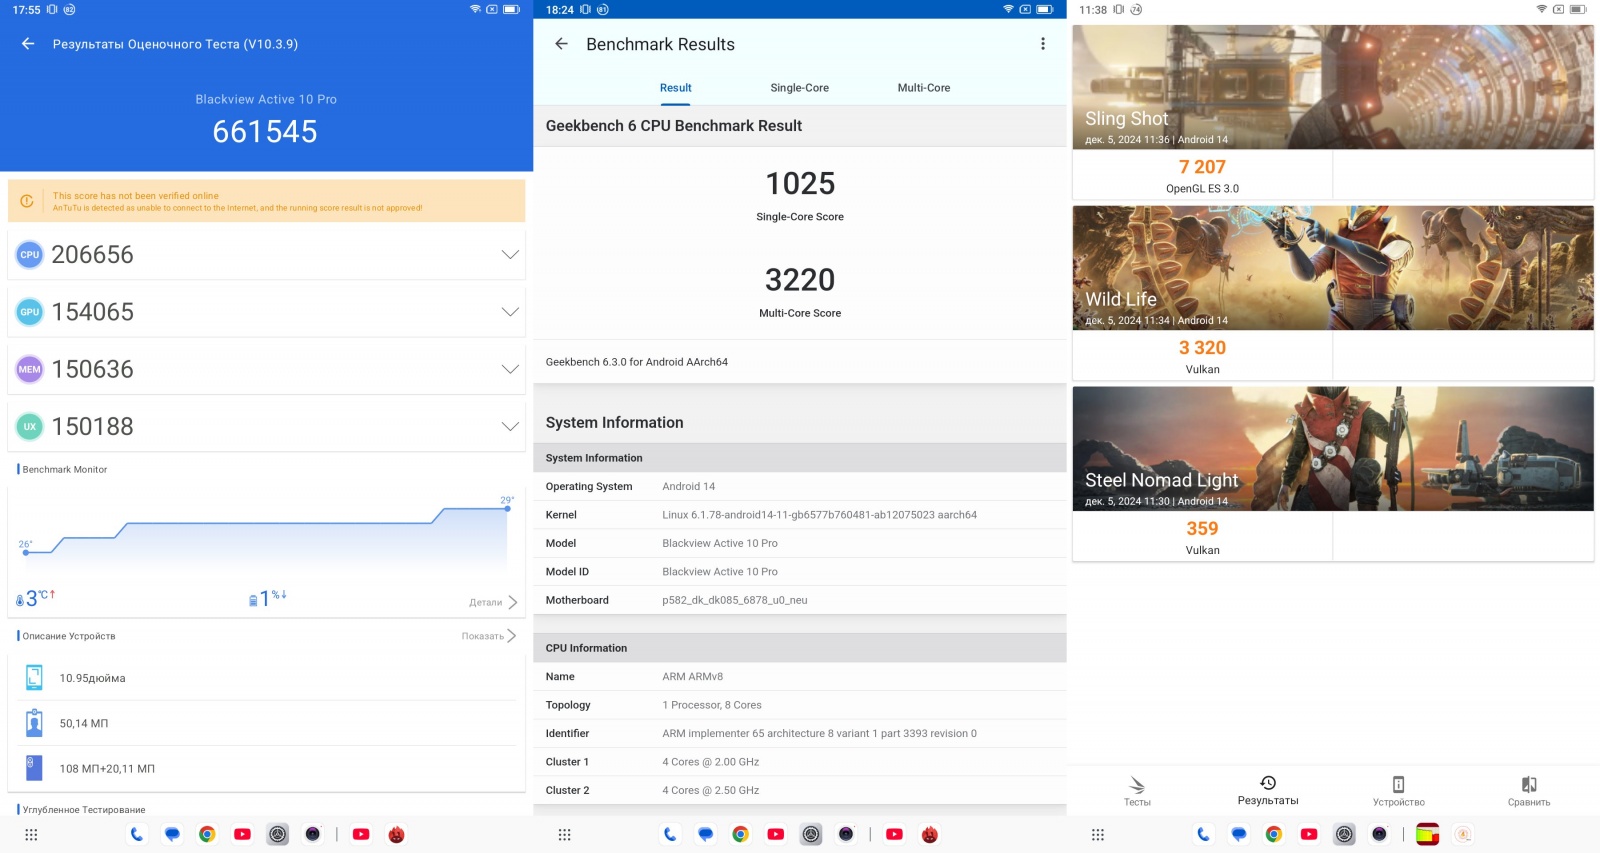Click the purple MEM badge in AnTuTu
The height and width of the screenshot is (853, 1600).
click(30, 369)
